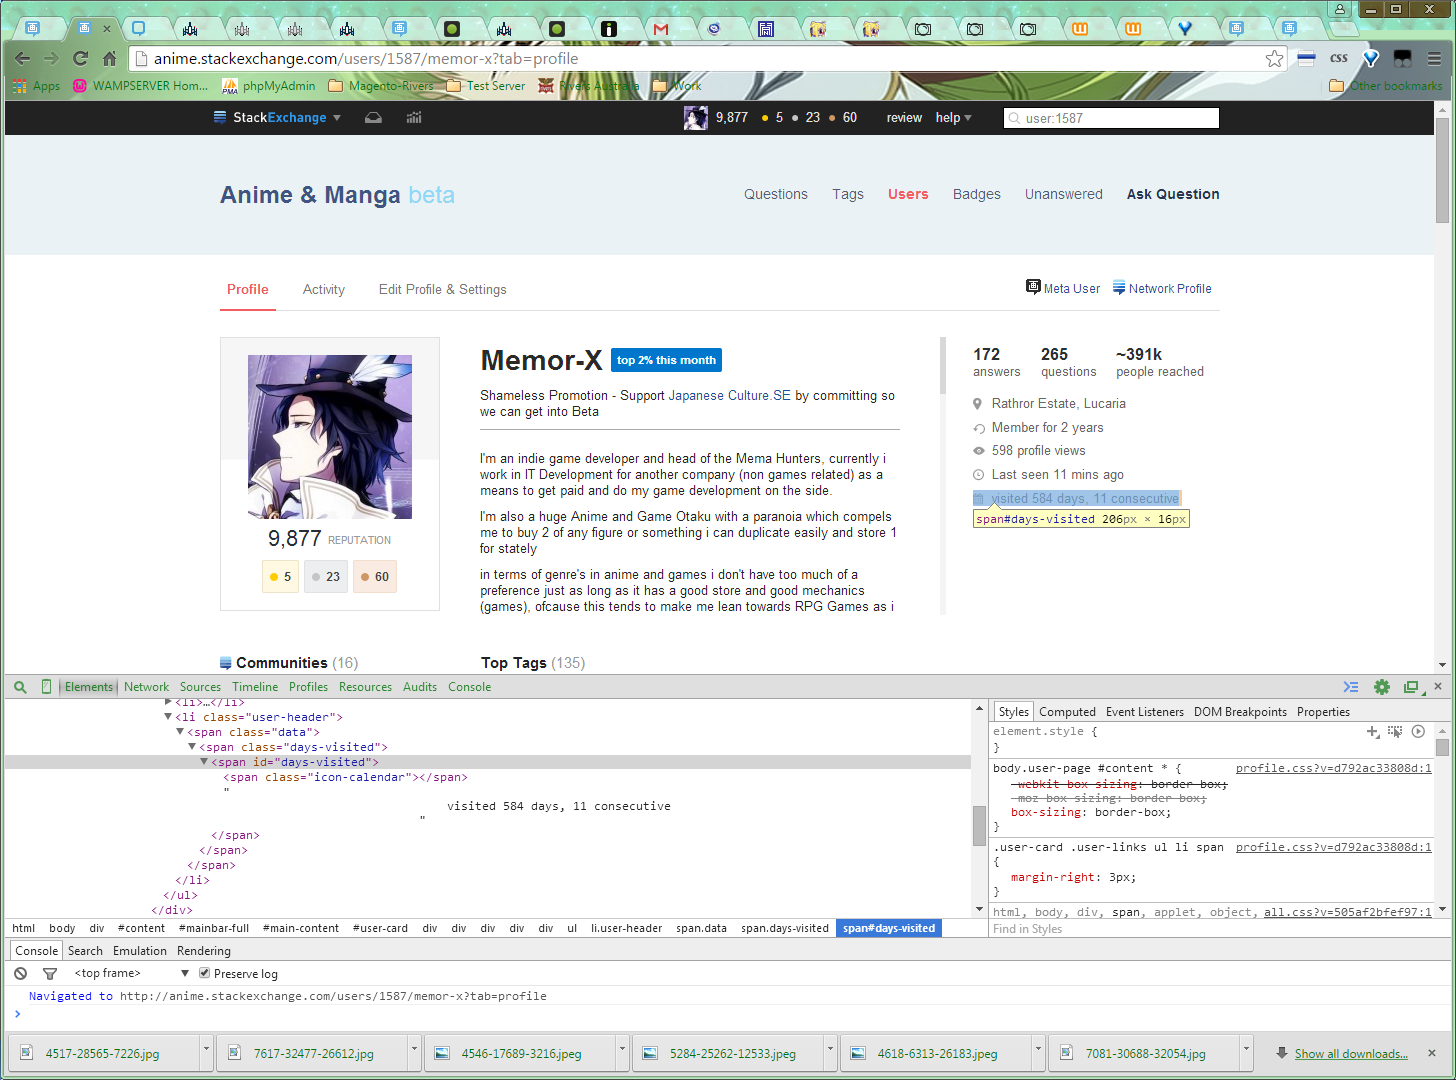1456x1080 pixels.
Task: Select li.user-header breadcrumb
Action: click(x=626, y=928)
